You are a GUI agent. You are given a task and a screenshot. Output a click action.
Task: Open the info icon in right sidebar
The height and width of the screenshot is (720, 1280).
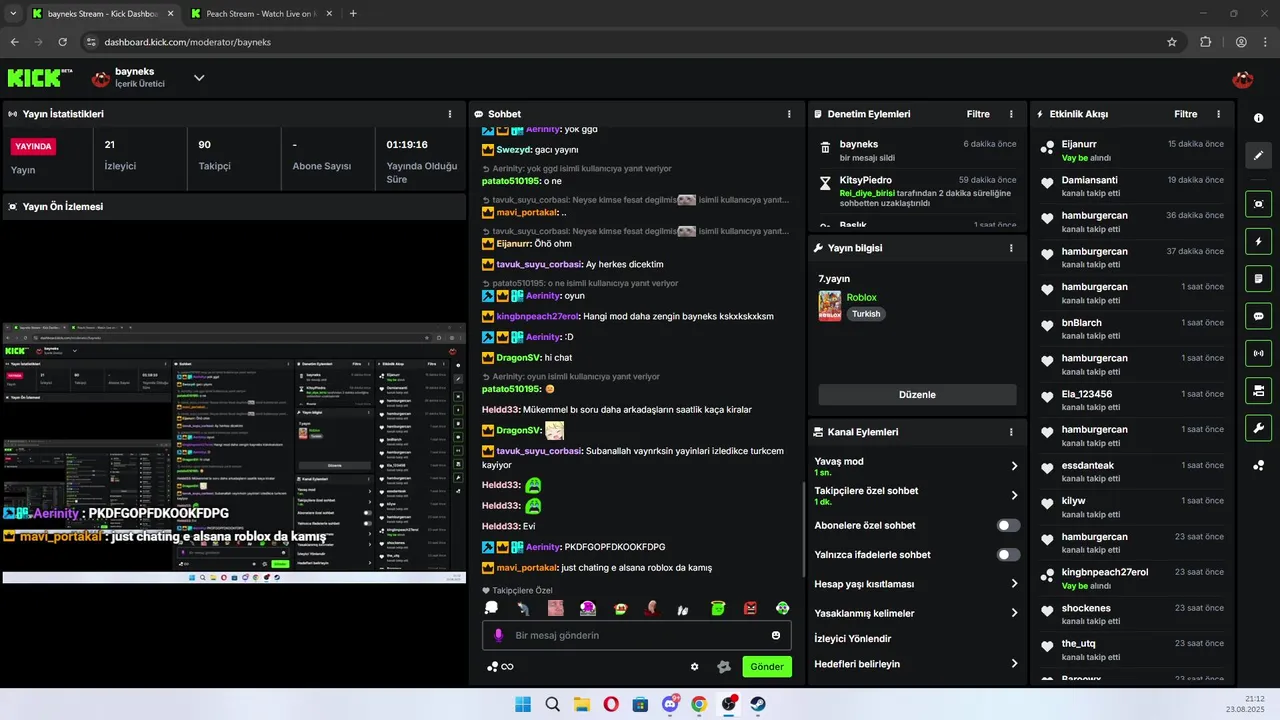point(1258,118)
